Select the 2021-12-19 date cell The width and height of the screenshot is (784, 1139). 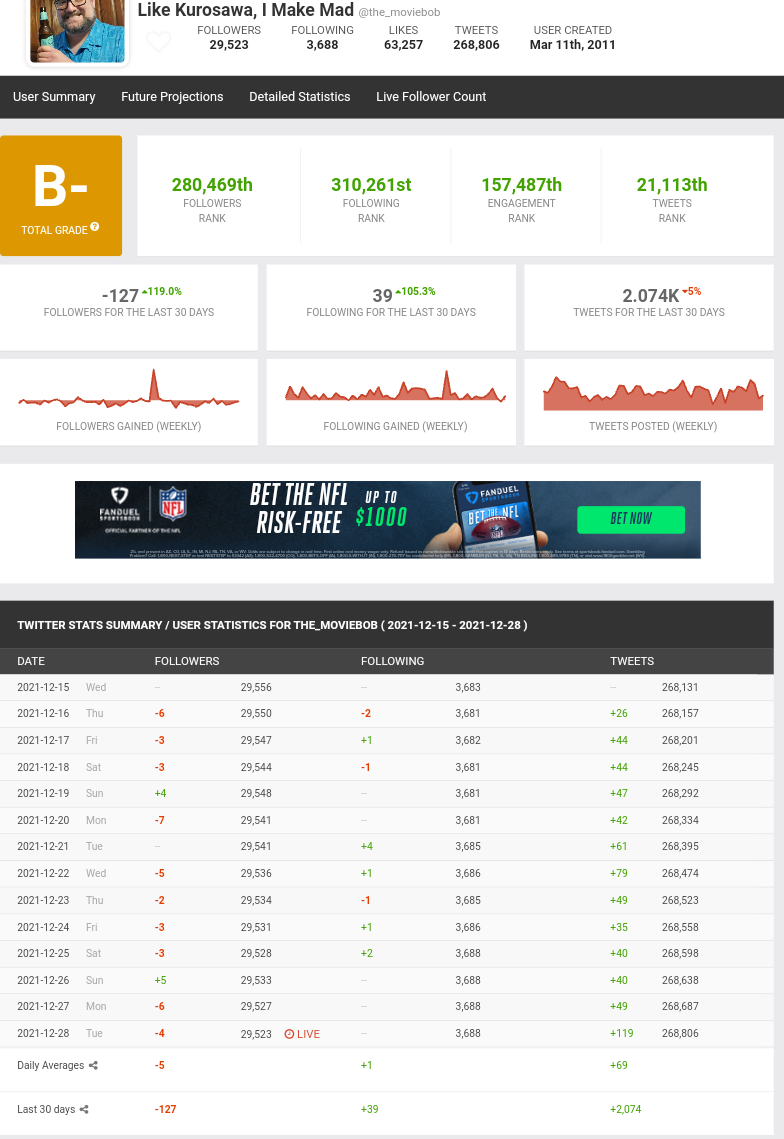click(44, 793)
